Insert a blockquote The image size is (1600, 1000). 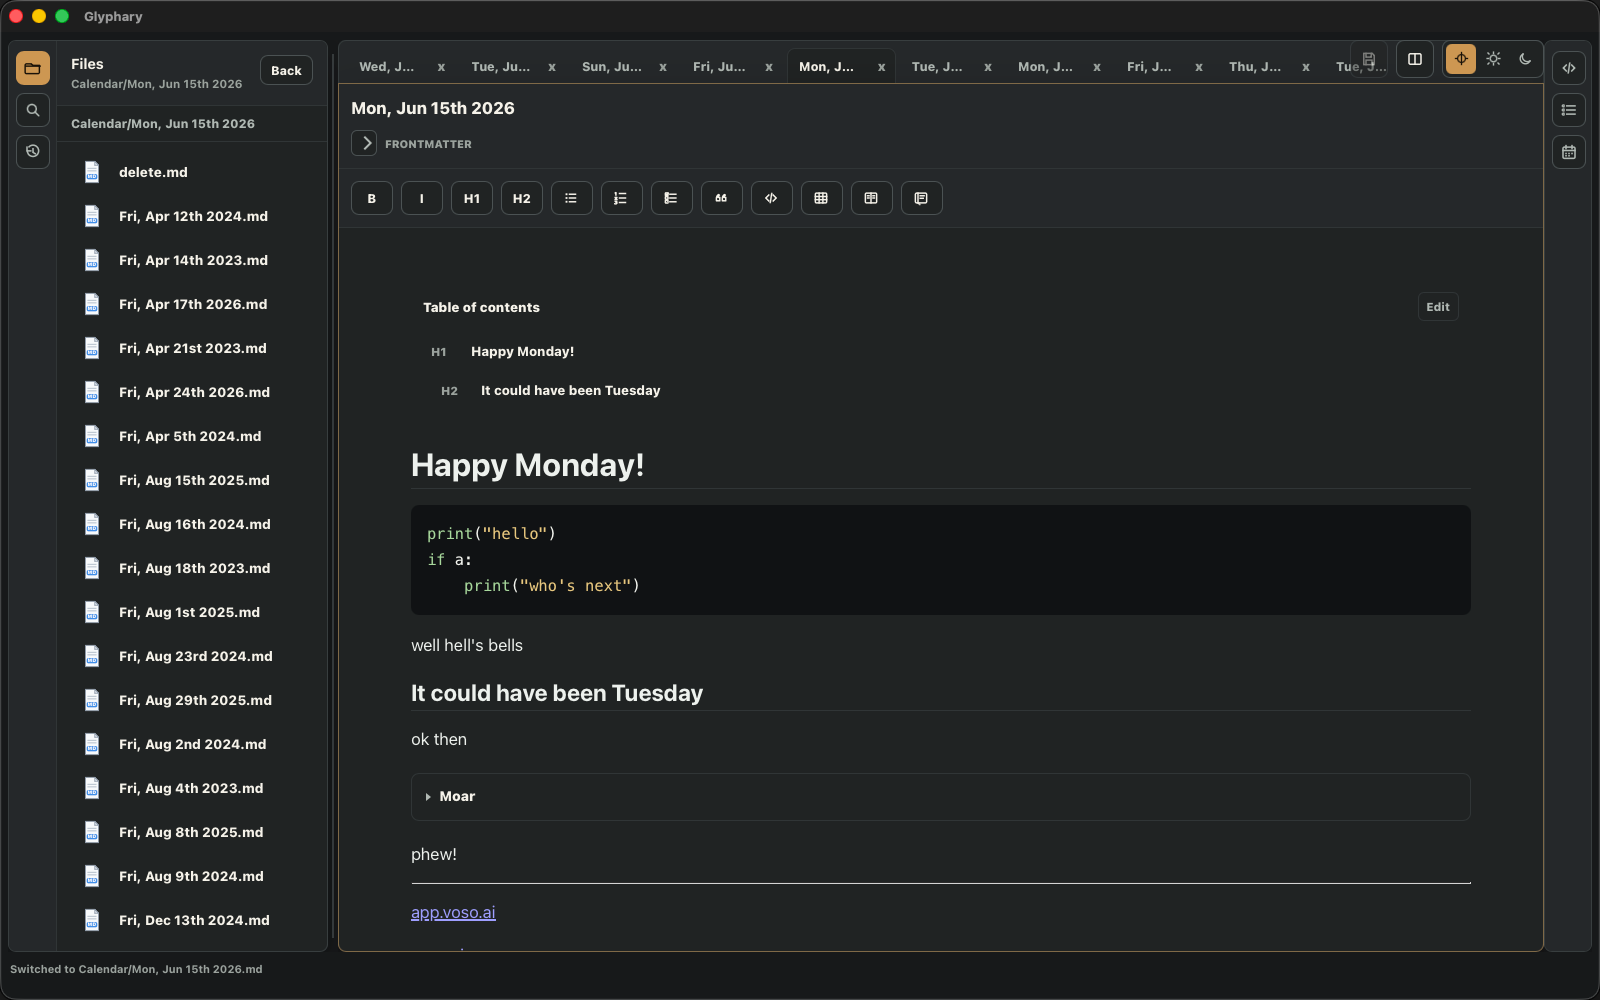(722, 198)
